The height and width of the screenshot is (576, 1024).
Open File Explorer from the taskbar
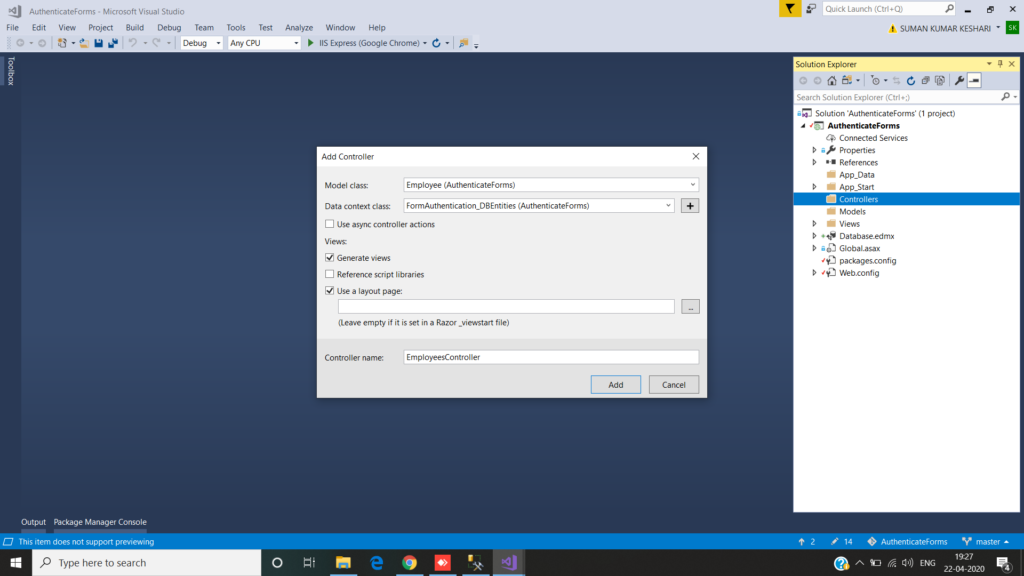pos(343,562)
